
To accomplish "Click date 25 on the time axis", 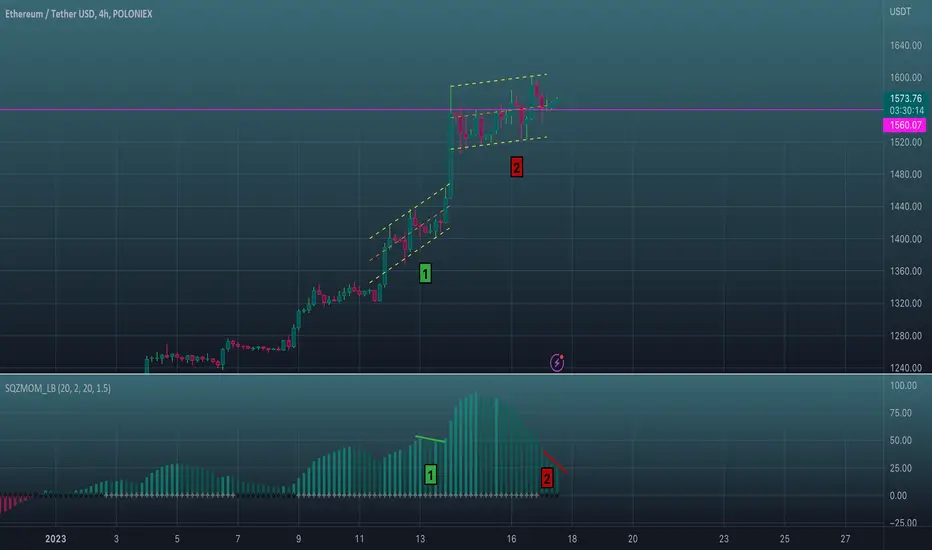I will pyautogui.click(x=785, y=539).
